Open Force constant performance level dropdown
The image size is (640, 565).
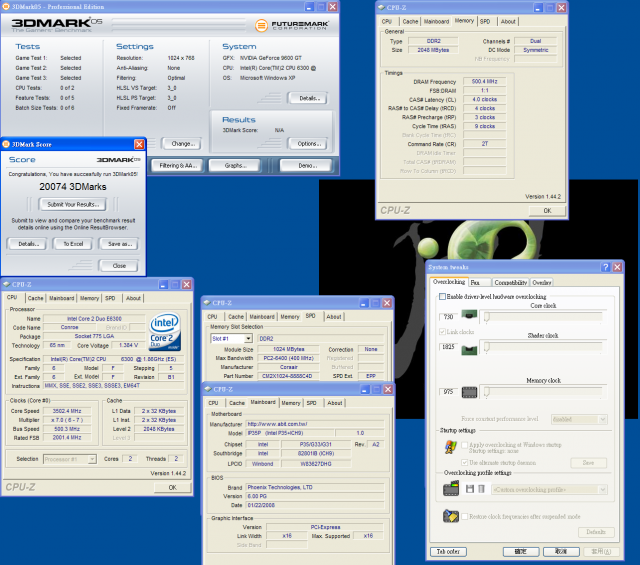click(x=602, y=419)
